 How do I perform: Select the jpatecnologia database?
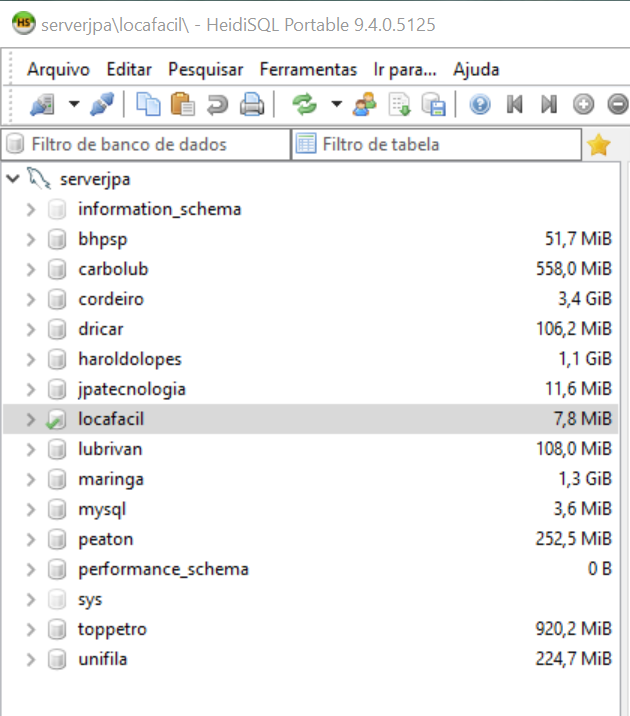[x=132, y=390]
